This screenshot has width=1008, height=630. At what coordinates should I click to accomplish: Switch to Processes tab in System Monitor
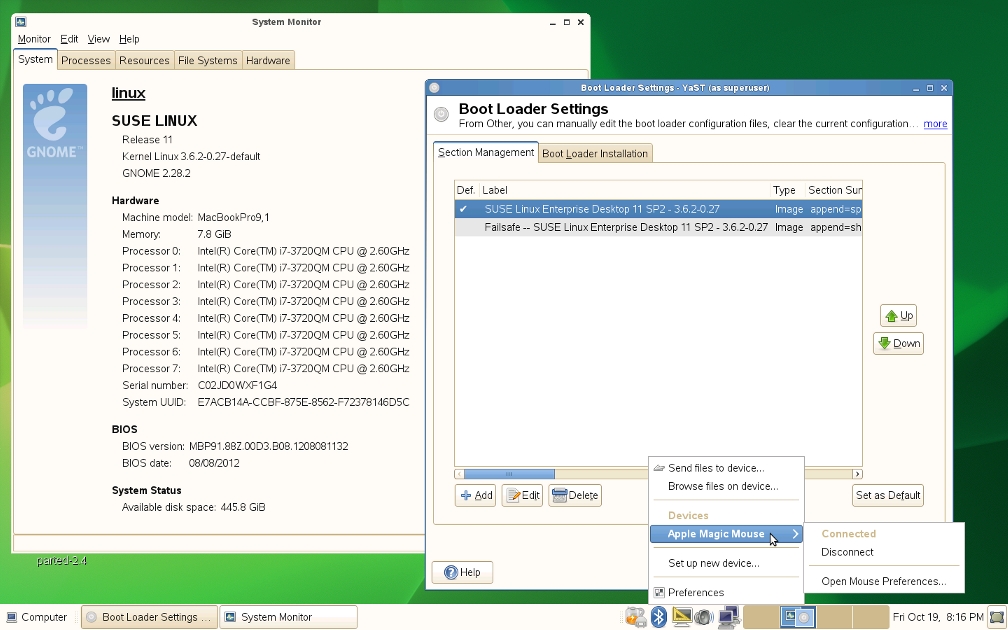click(86, 60)
